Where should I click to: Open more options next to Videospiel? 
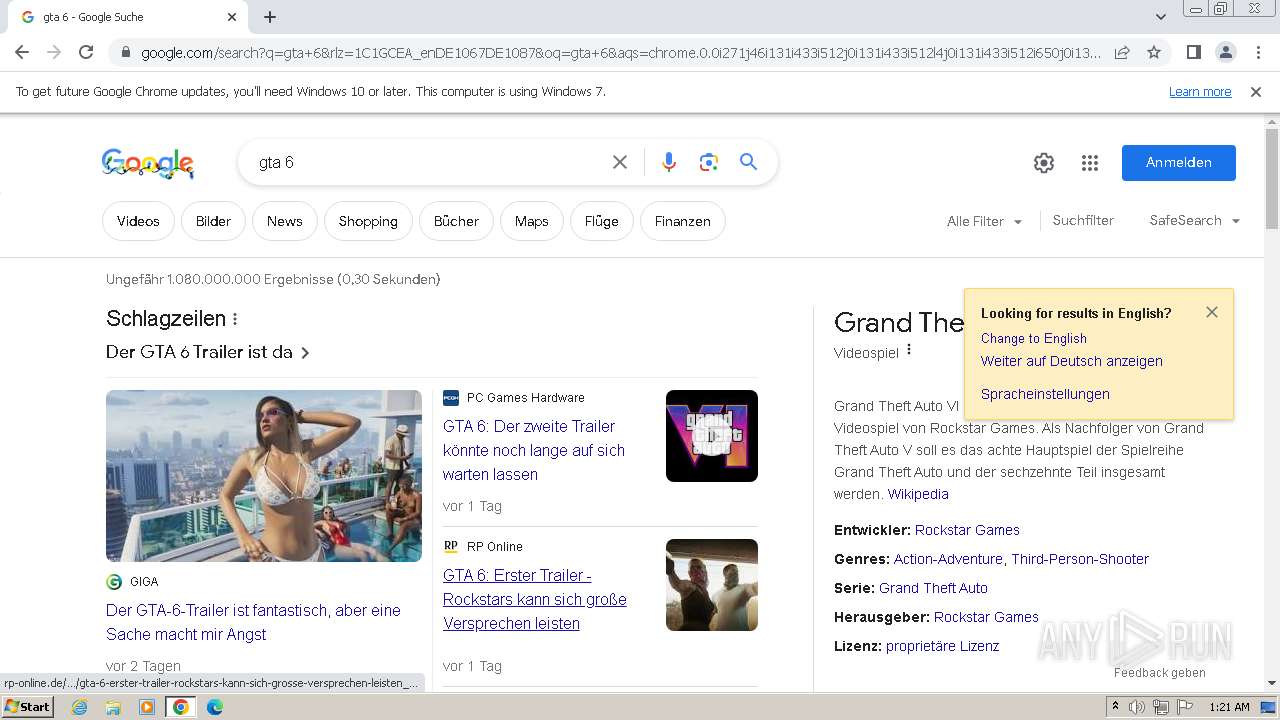909,351
